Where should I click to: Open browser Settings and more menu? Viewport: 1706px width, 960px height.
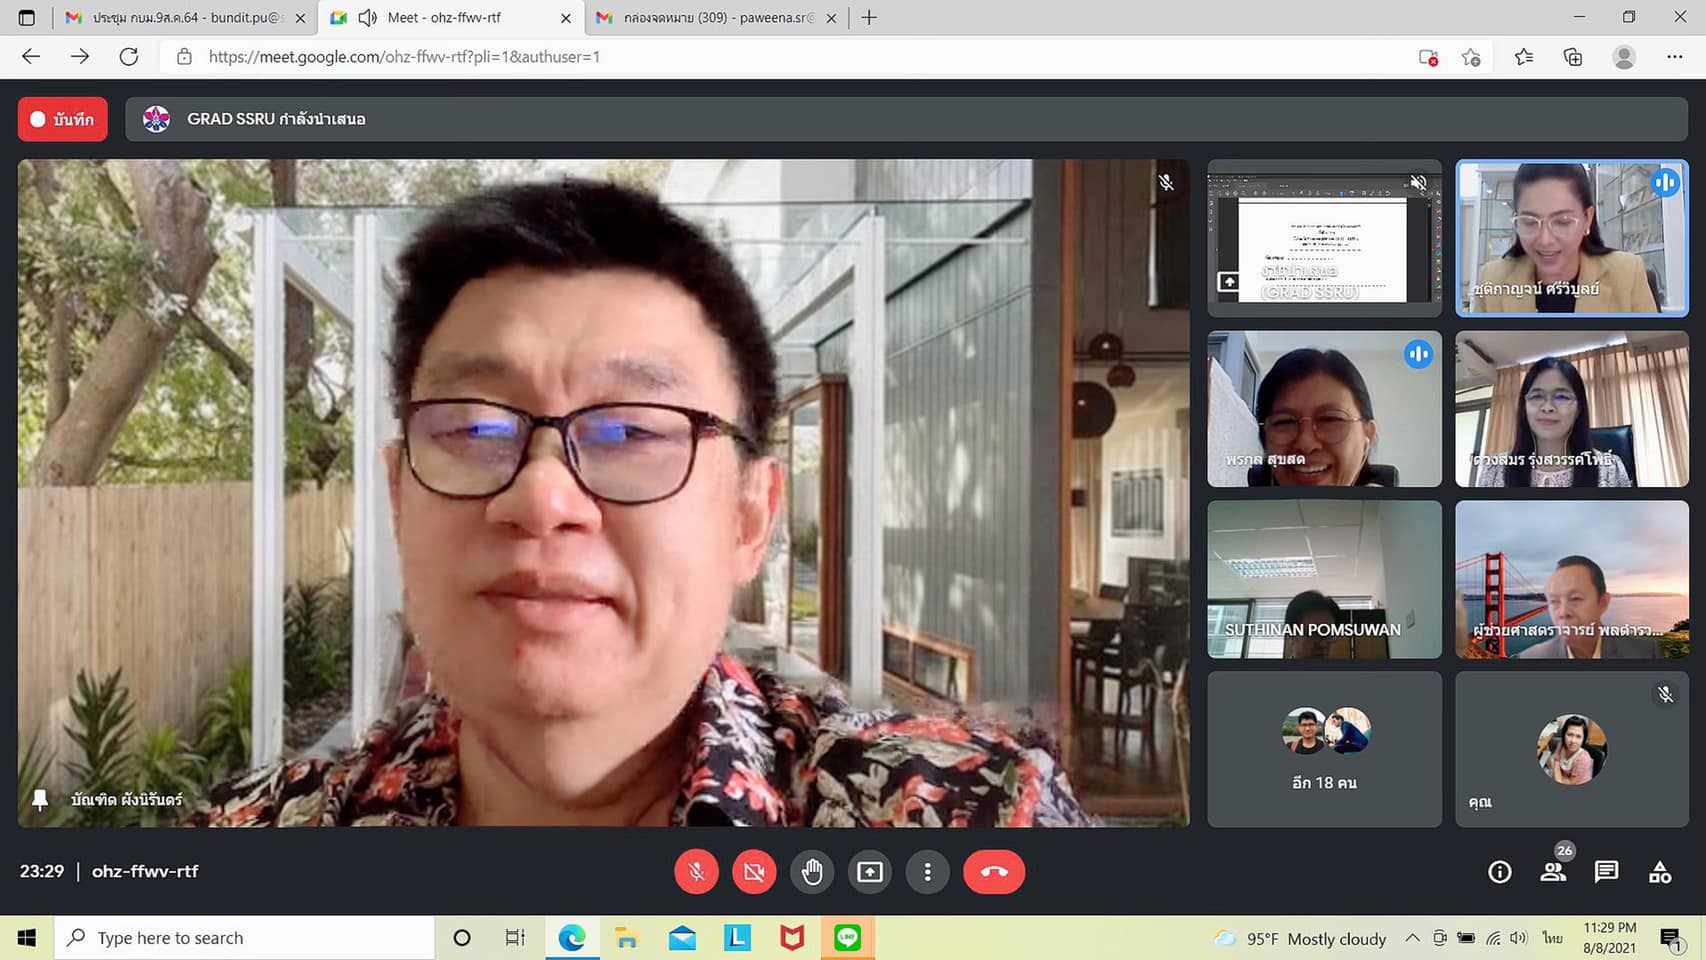(1674, 57)
